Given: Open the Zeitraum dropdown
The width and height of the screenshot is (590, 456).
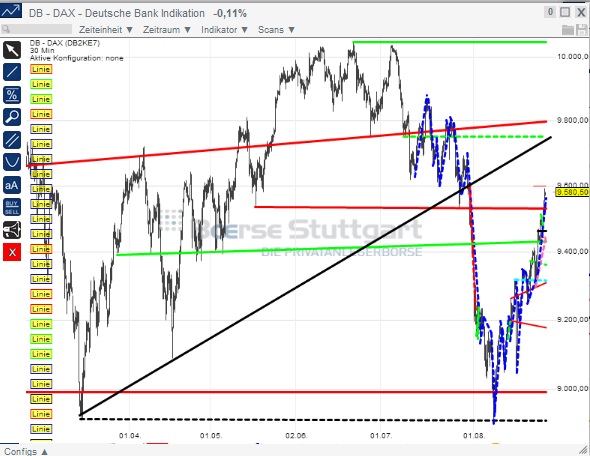Looking at the screenshot, I should pyautogui.click(x=167, y=30).
